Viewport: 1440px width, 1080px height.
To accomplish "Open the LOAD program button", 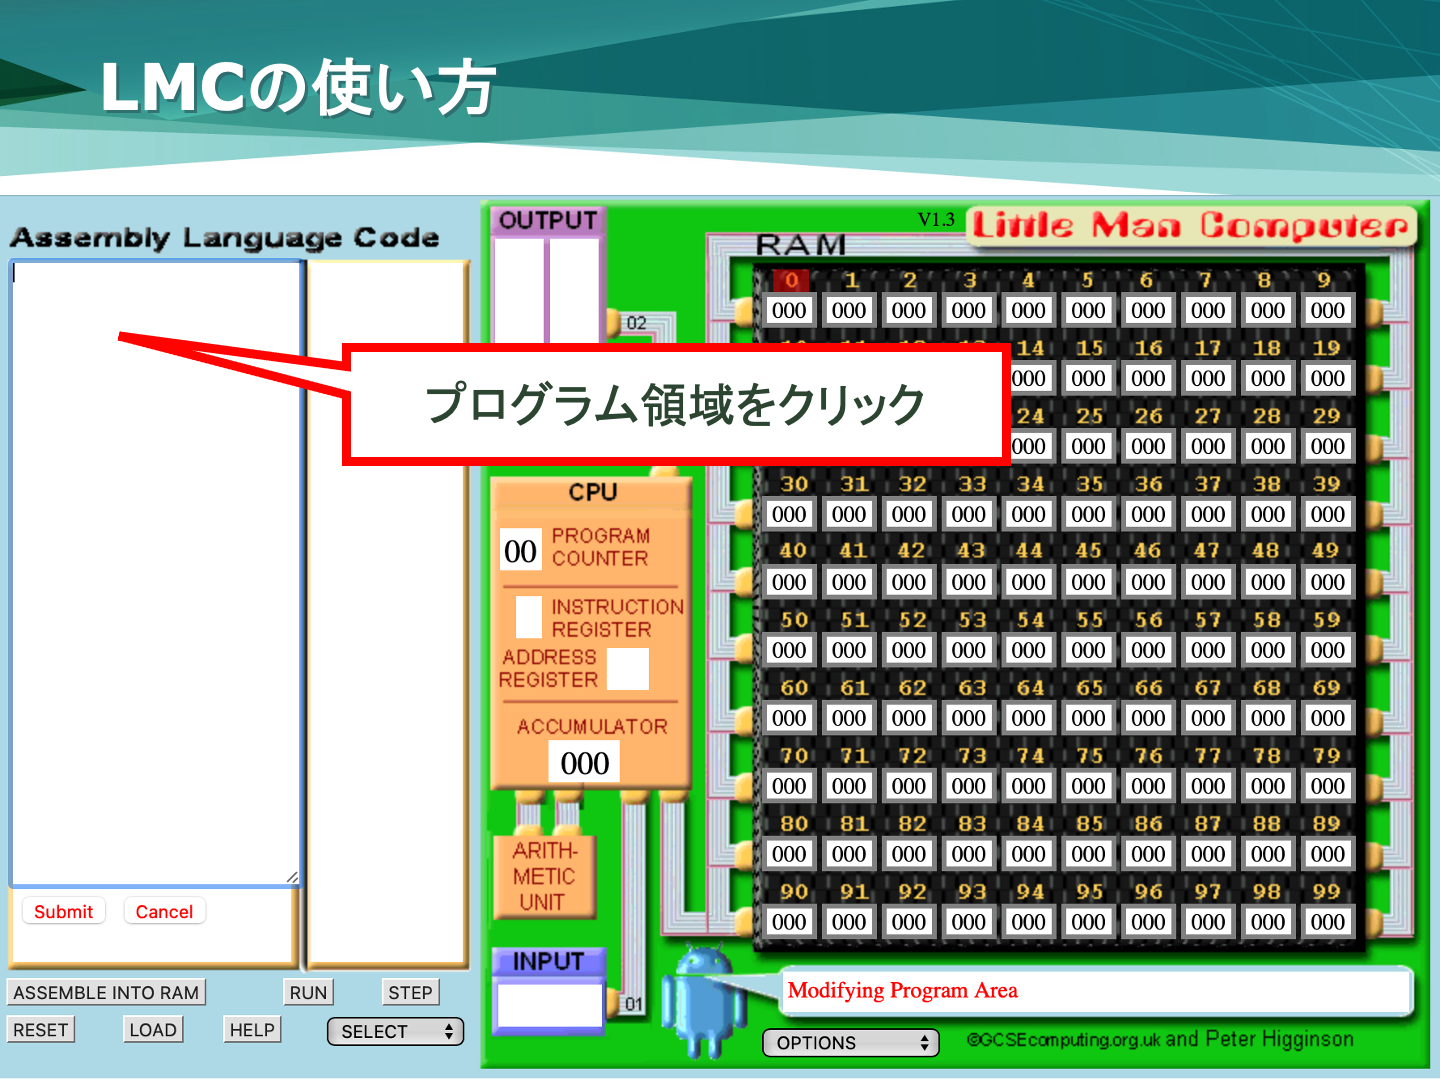I will pyautogui.click(x=153, y=1030).
